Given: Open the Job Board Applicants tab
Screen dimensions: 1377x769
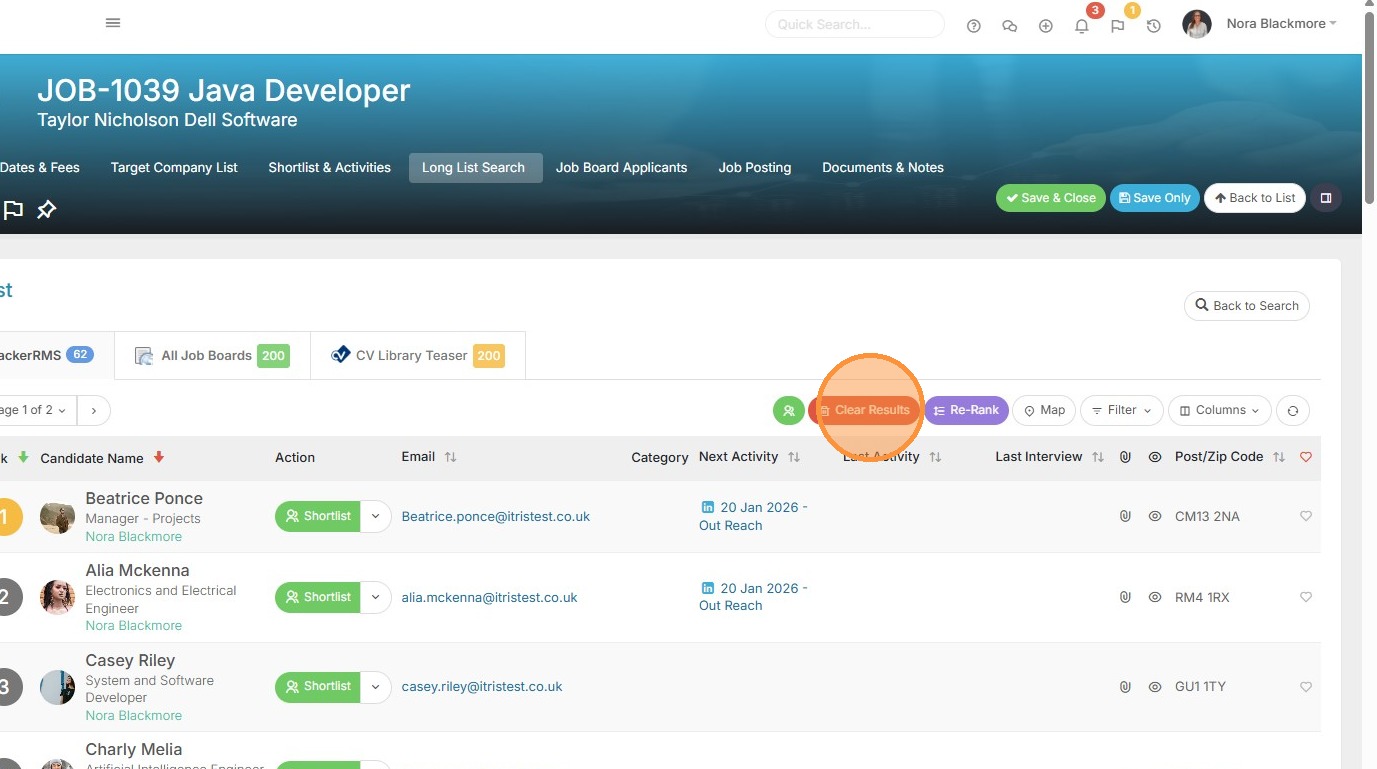Looking at the screenshot, I should [621, 168].
